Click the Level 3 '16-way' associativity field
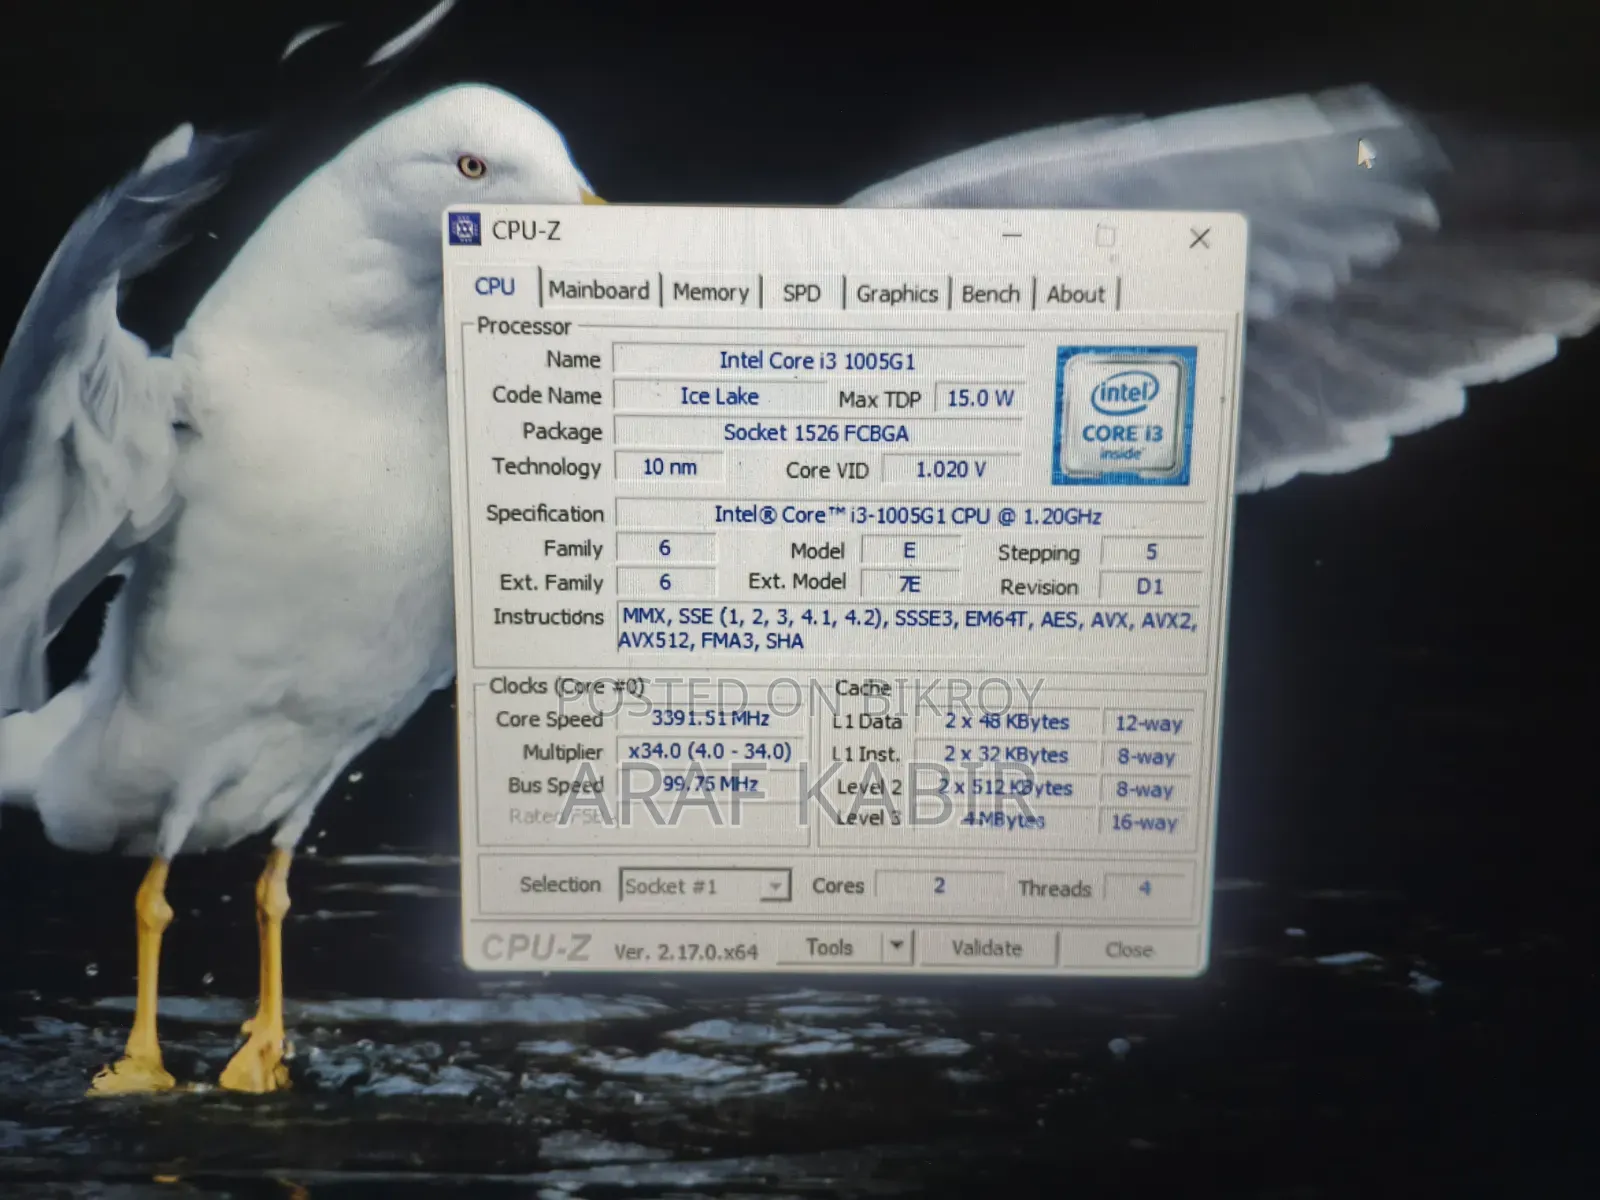This screenshot has height=1200, width=1600. (1144, 822)
